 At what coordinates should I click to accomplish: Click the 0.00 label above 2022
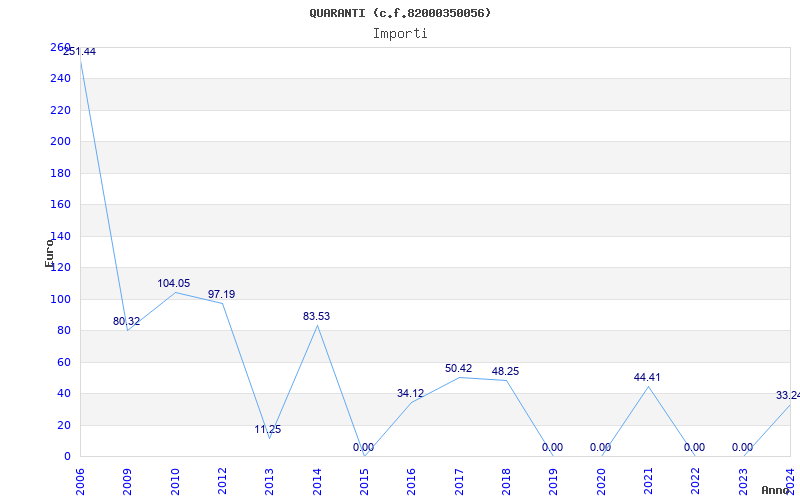point(694,447)
